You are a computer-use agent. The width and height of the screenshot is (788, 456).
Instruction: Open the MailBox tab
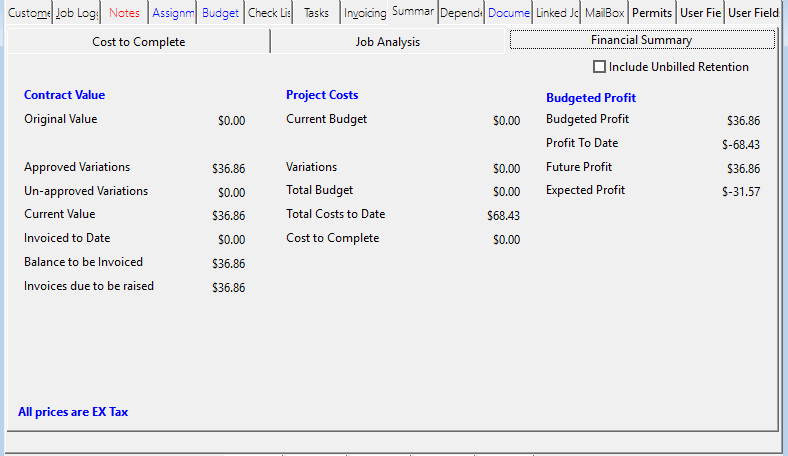604,13
